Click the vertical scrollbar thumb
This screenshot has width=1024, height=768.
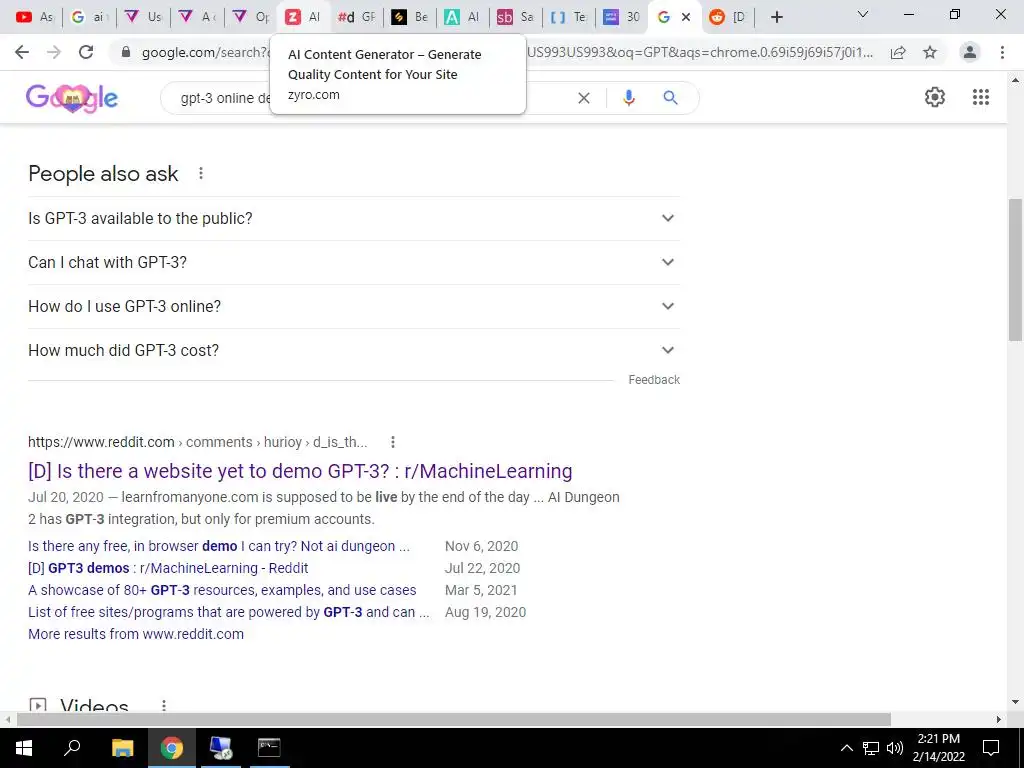pyautogui.click(x=1015, y=269)
